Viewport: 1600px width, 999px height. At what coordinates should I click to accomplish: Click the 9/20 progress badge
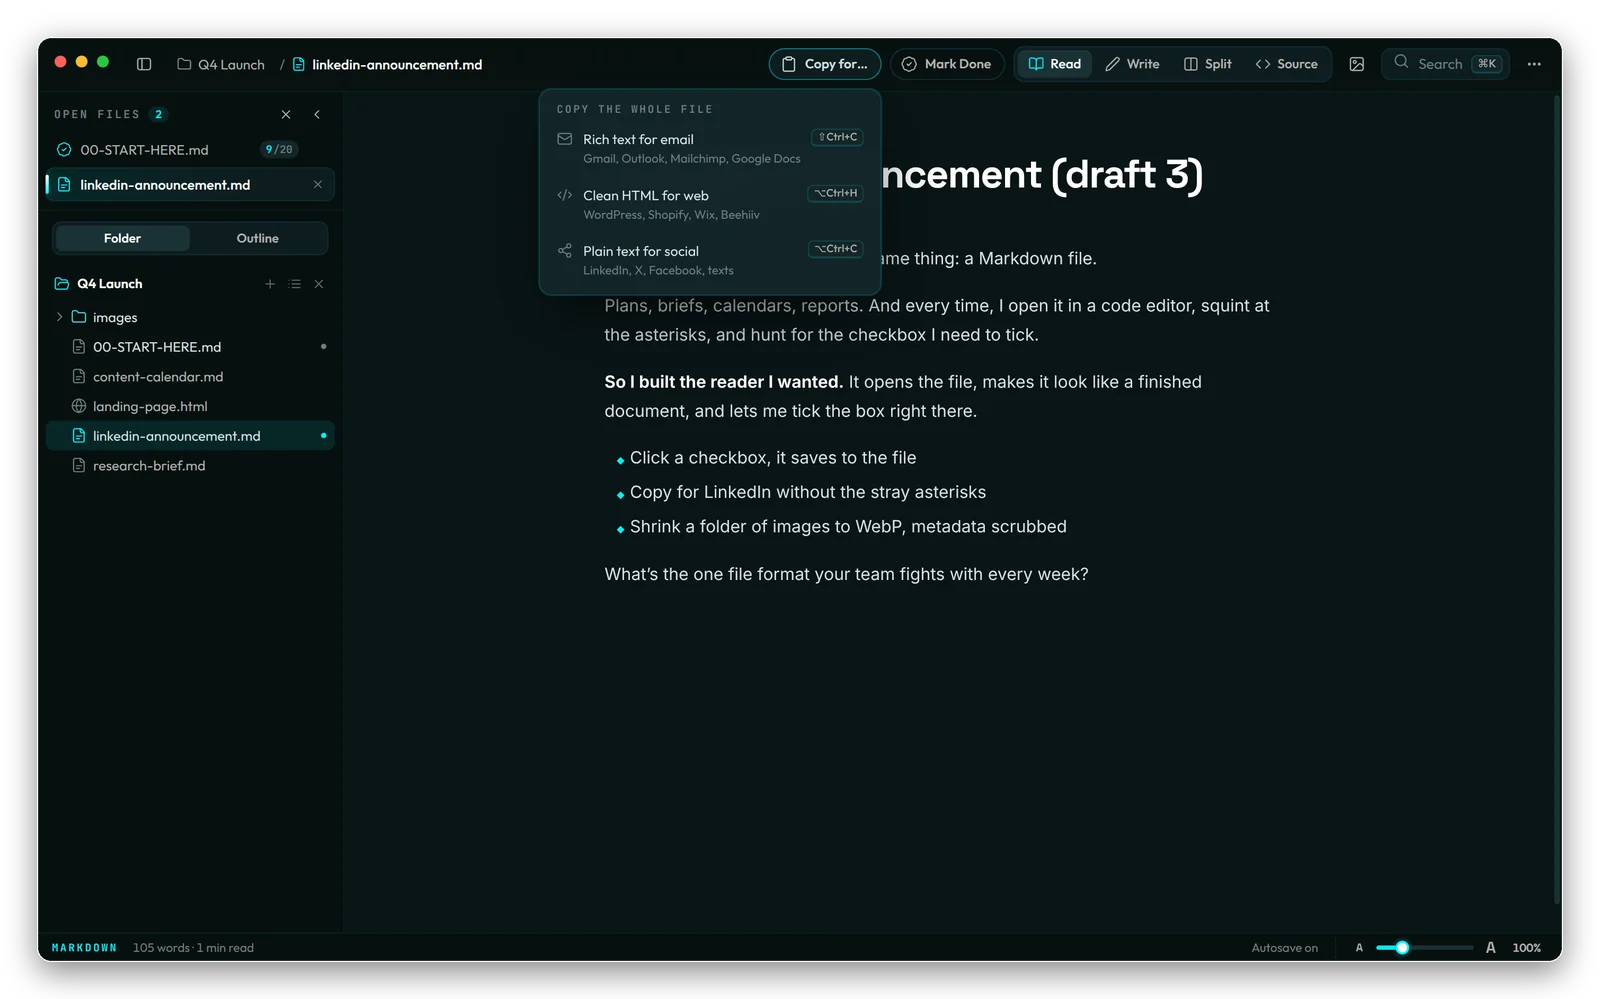click(279, 149)
